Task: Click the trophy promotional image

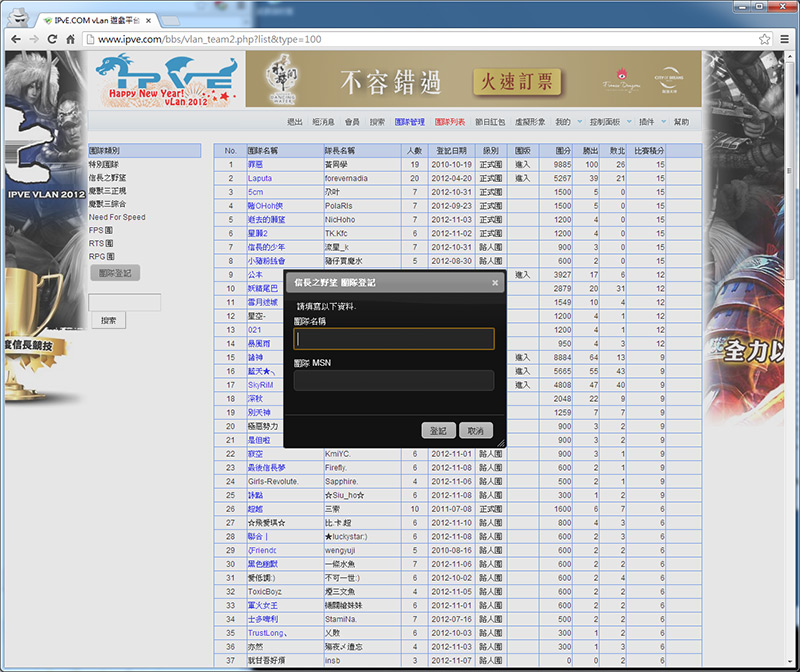Action: tap(36, 337)
